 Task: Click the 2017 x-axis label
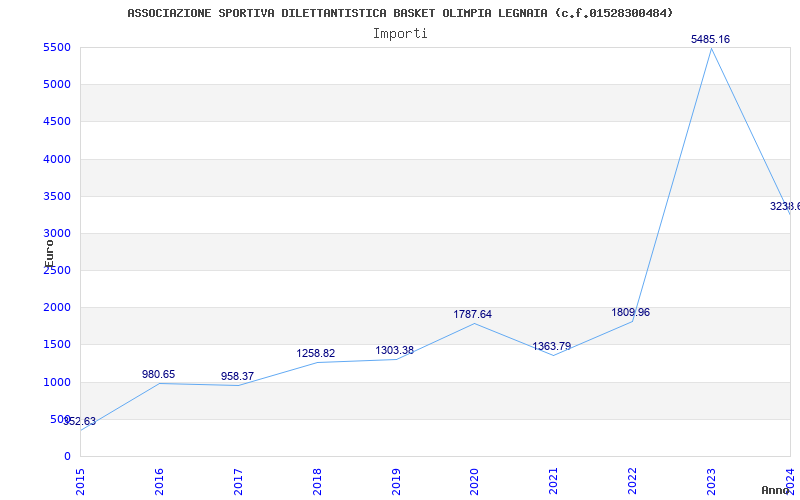(x=238, y=482)
